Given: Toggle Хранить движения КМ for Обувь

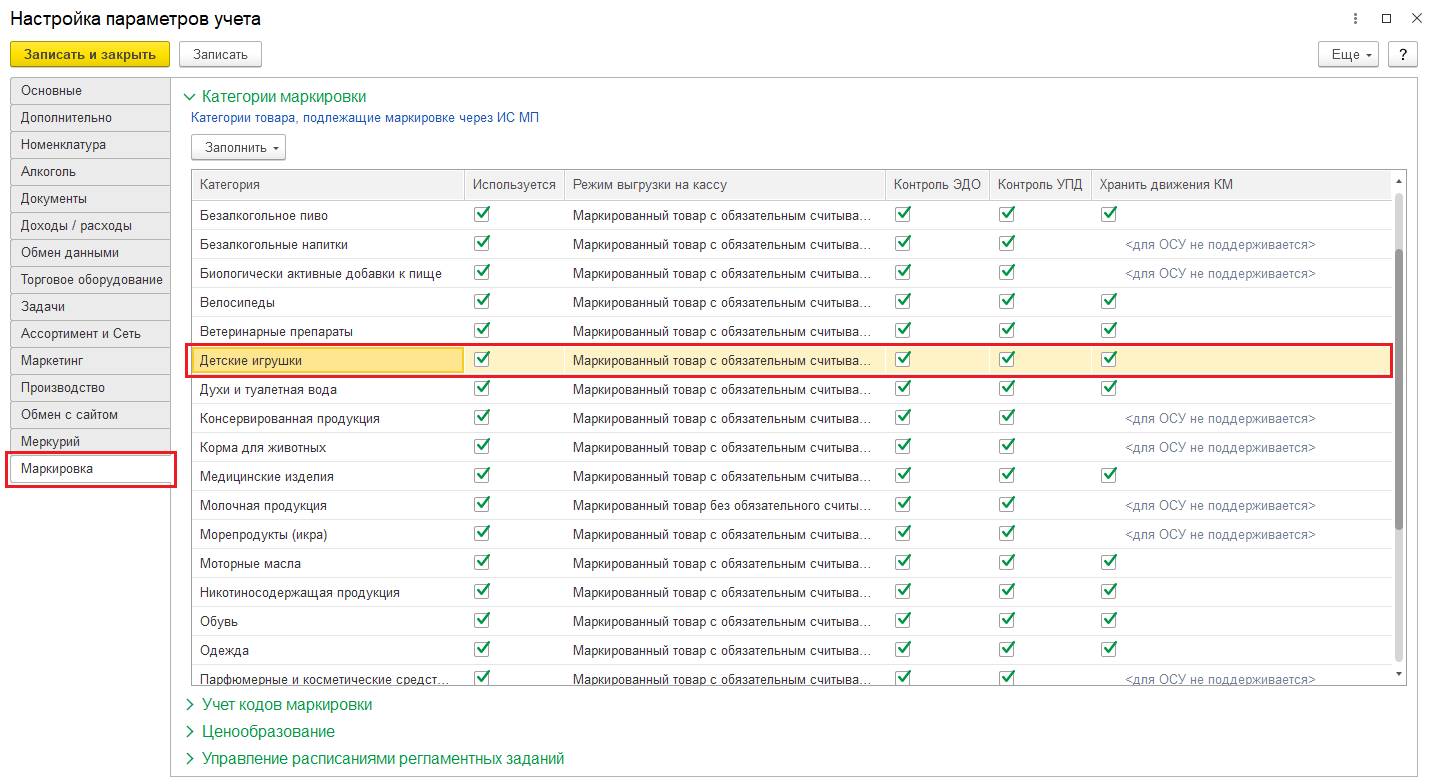Looking at the screenshot, I should point(1108,620).
